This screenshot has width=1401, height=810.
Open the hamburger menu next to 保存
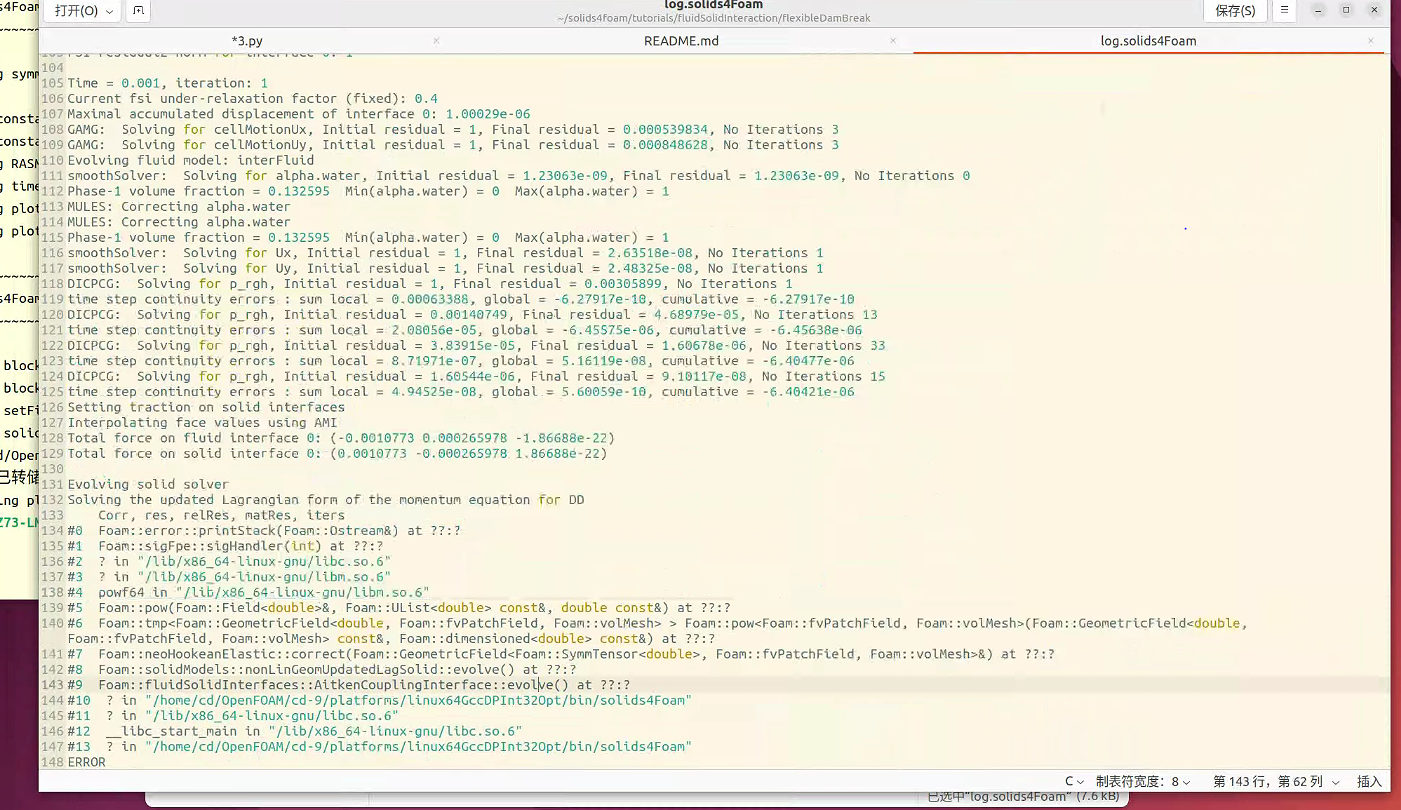(1285, 10)
